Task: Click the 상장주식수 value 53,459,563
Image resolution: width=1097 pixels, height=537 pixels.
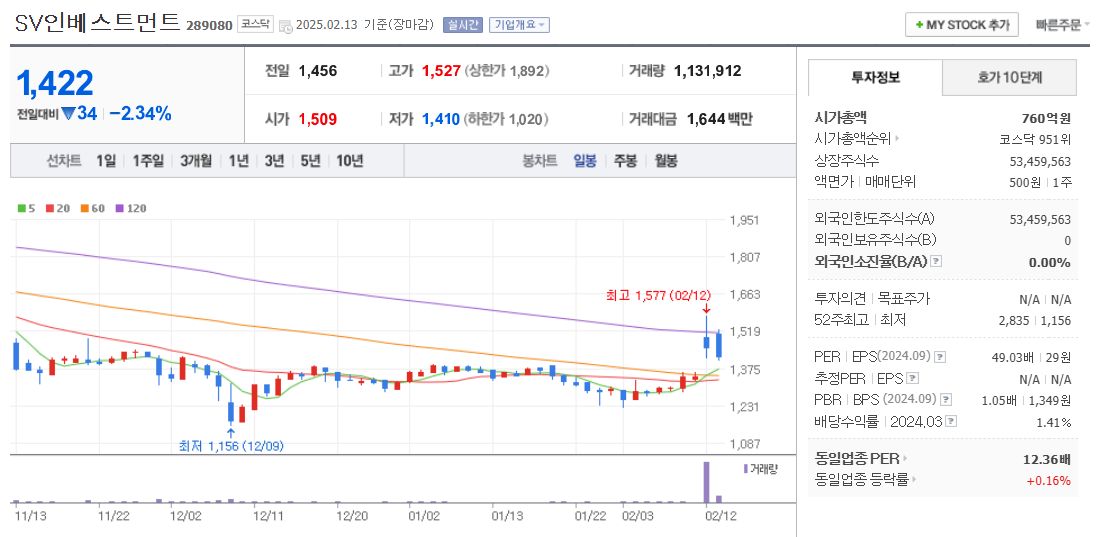Action: [x=1040, y=162]
